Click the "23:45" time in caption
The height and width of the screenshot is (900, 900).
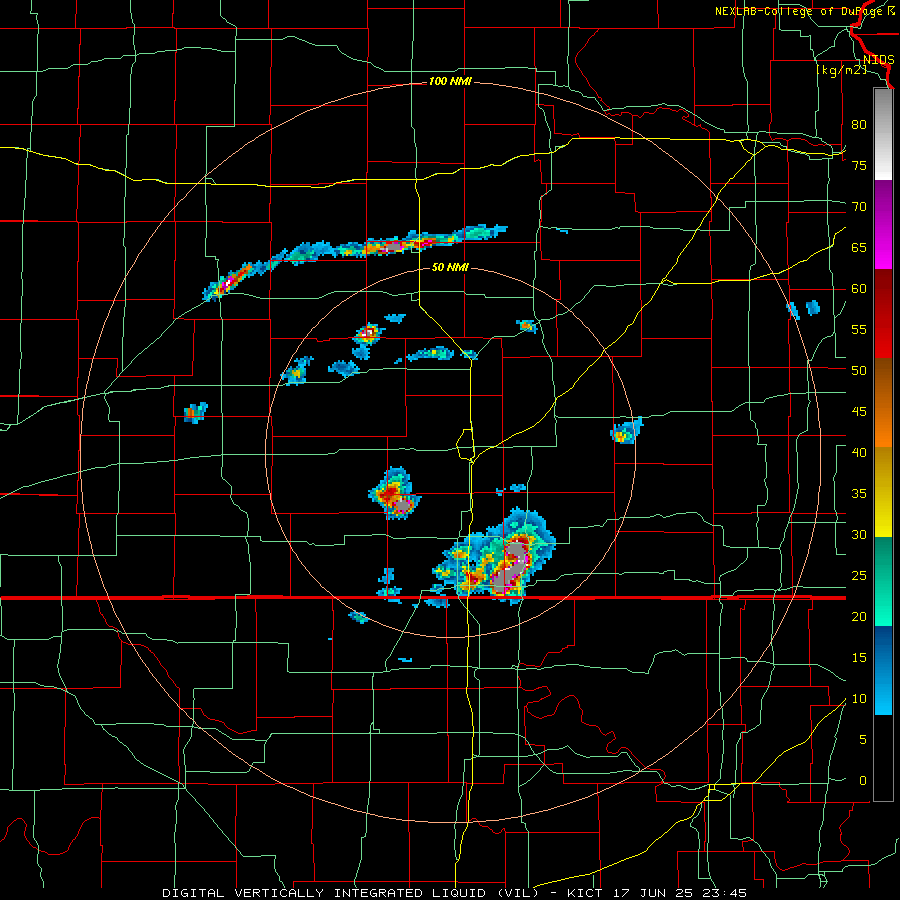coord(725,893)
